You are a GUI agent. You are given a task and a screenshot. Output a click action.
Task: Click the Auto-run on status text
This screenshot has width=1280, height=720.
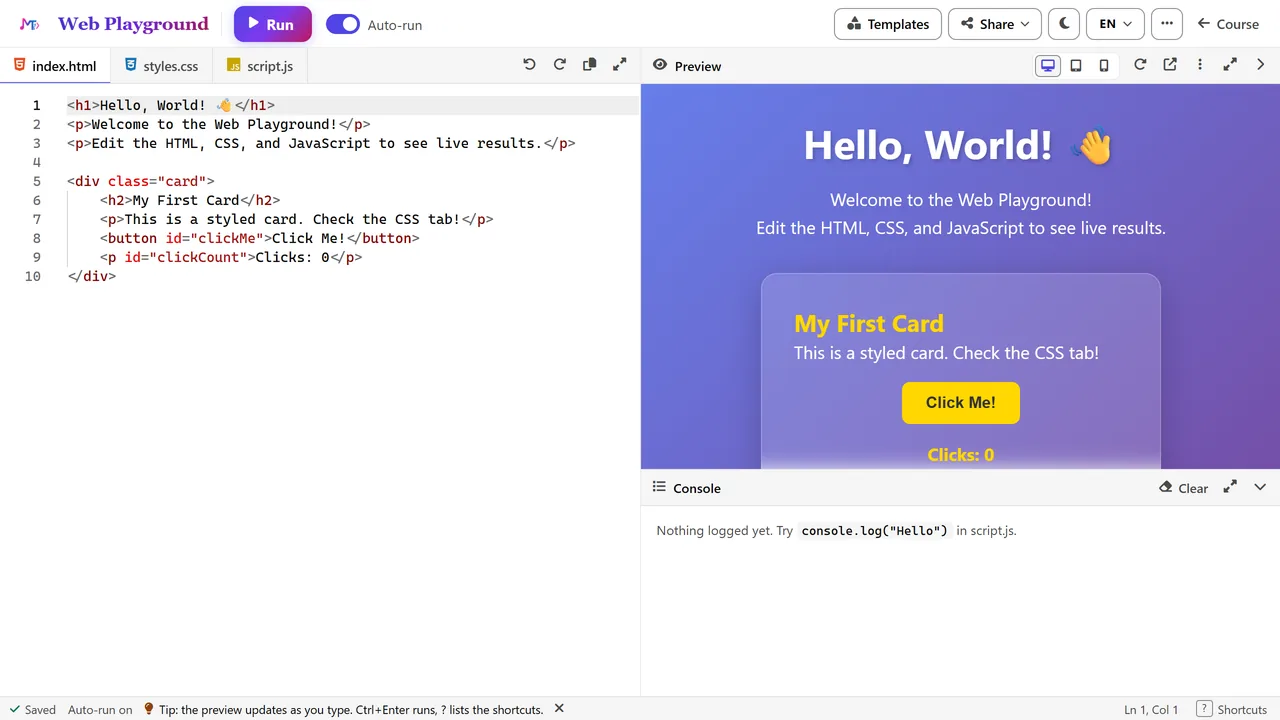pos(100,709)
